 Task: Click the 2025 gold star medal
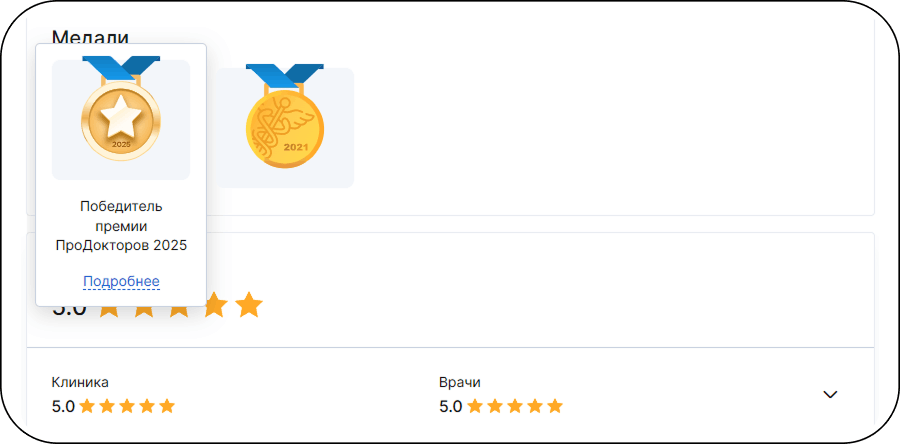121,119
